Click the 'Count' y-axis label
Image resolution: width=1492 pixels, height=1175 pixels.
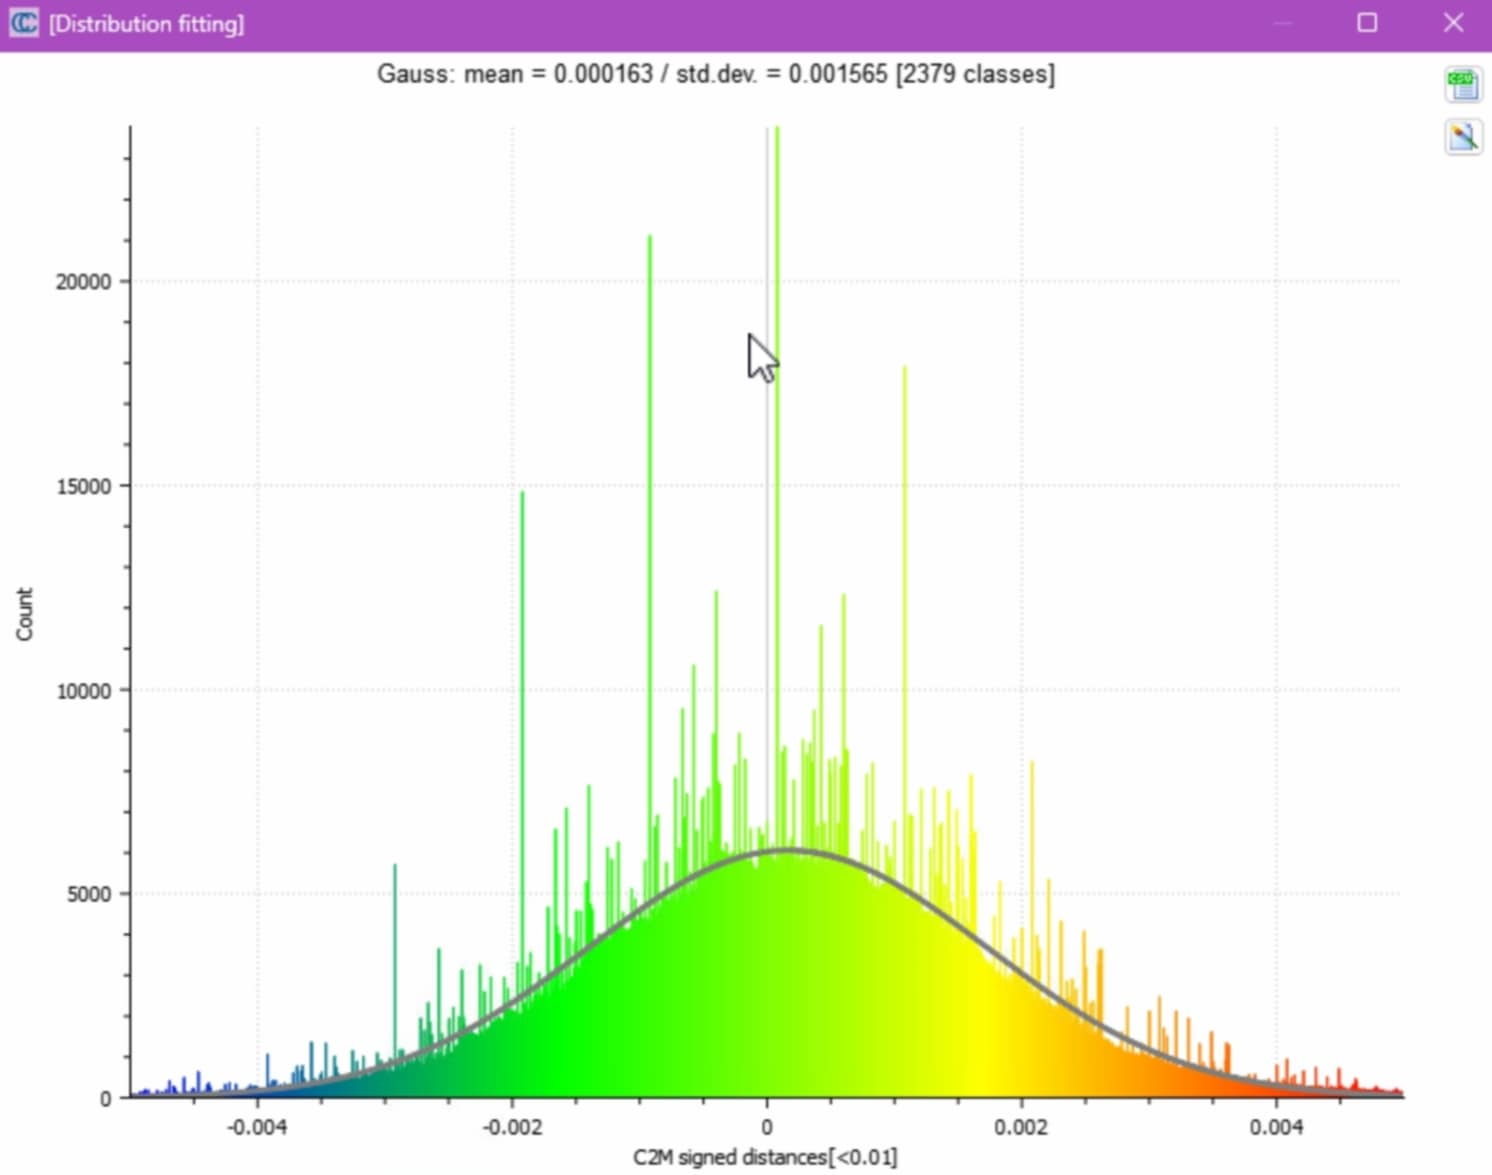point(24,614)
